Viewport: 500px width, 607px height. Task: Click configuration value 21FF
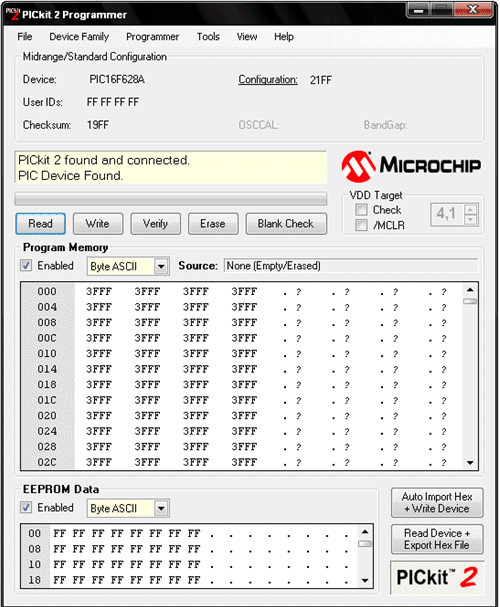pos(320,80)
